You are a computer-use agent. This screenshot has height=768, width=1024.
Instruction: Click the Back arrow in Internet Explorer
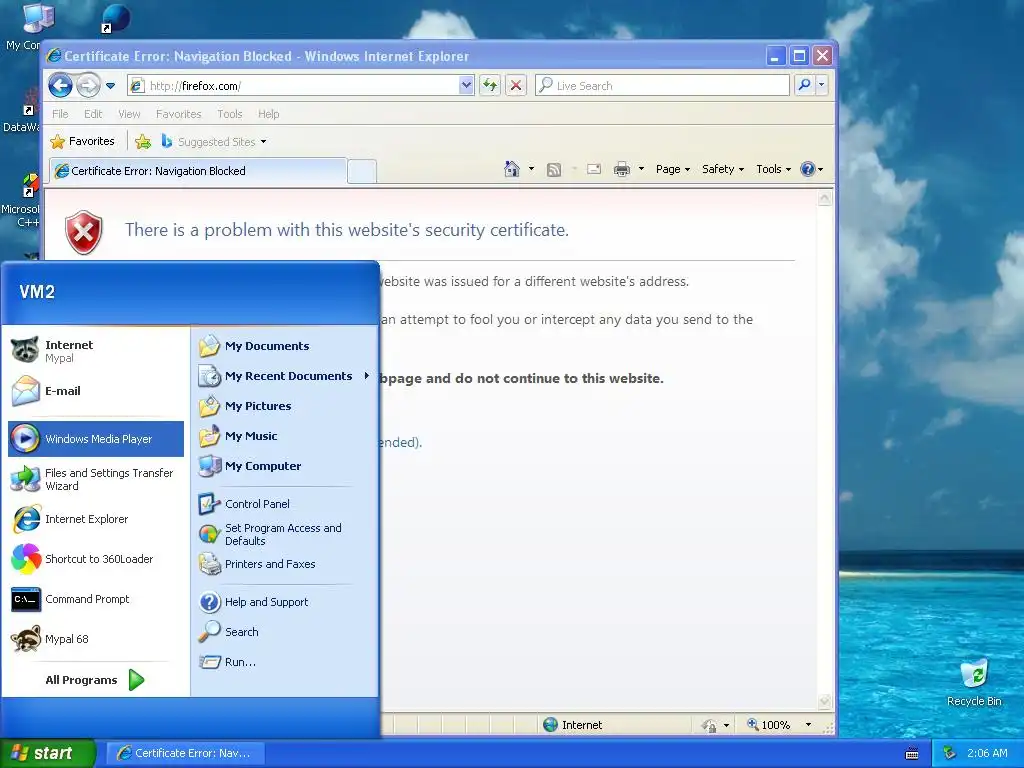tap(60, 86)
